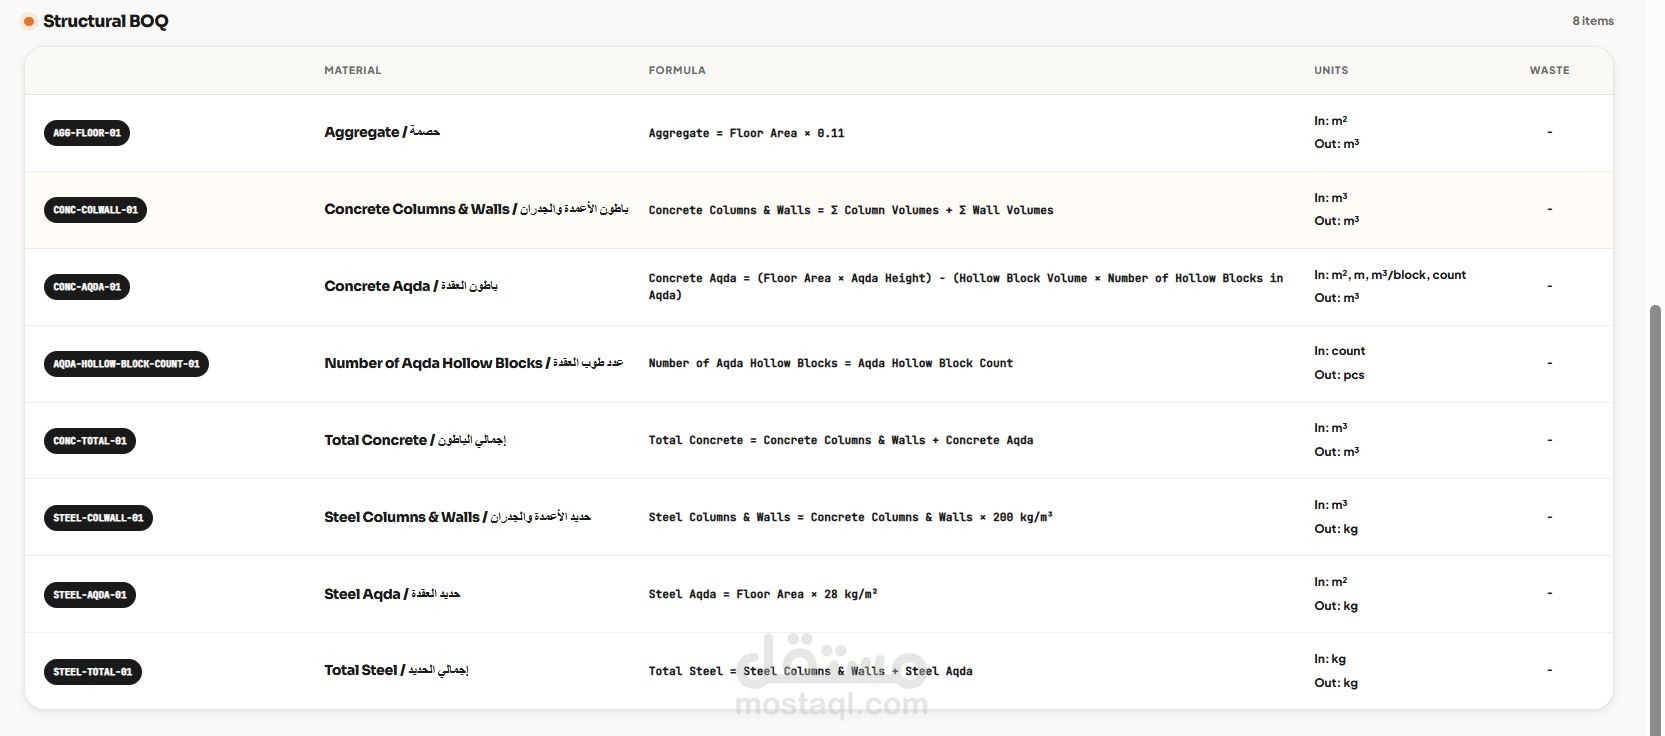Click the CONC-AQDA-01 code badge
This screenshot has width=1665, height=736.
[87, 287]
